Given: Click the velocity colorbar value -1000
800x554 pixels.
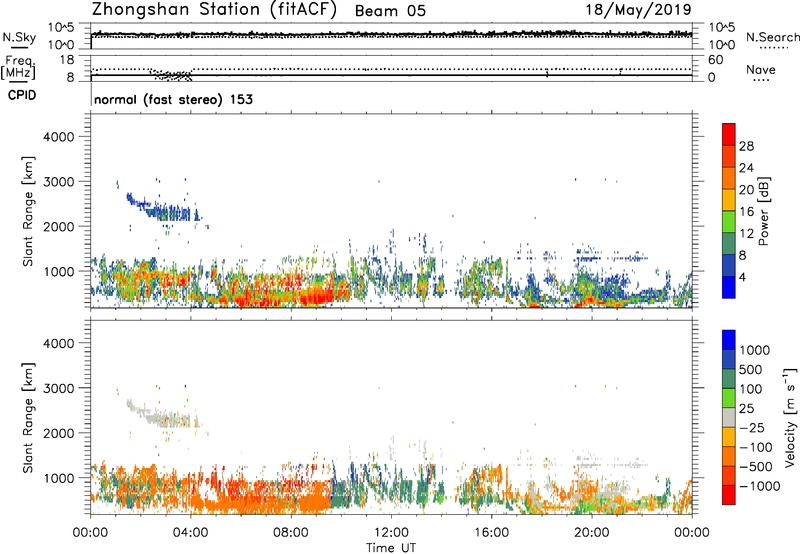Looking at the screenshot, I should pyautogui.click(x=759, y=486).
